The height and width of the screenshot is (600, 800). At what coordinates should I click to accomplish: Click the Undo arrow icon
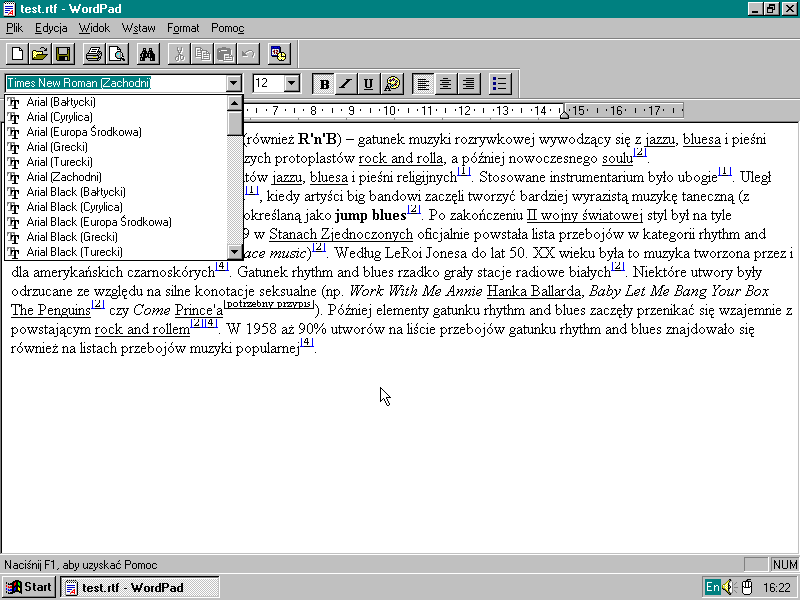tap(248, 54)
